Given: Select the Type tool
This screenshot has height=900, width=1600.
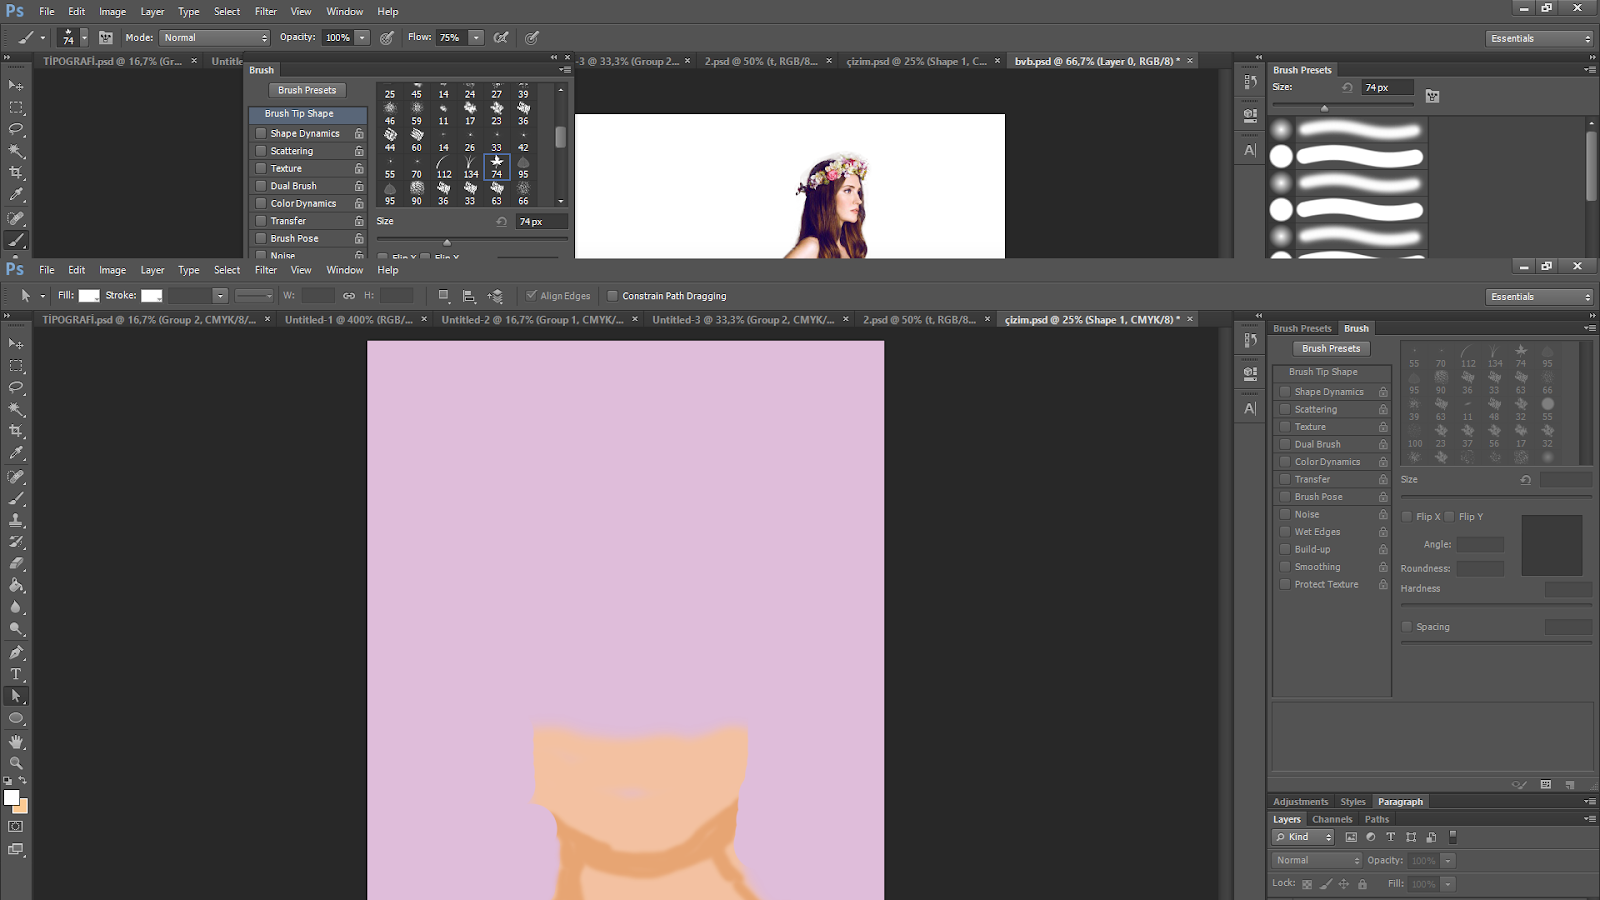Looking at the screenshot, I should click(x=16, y=674).
